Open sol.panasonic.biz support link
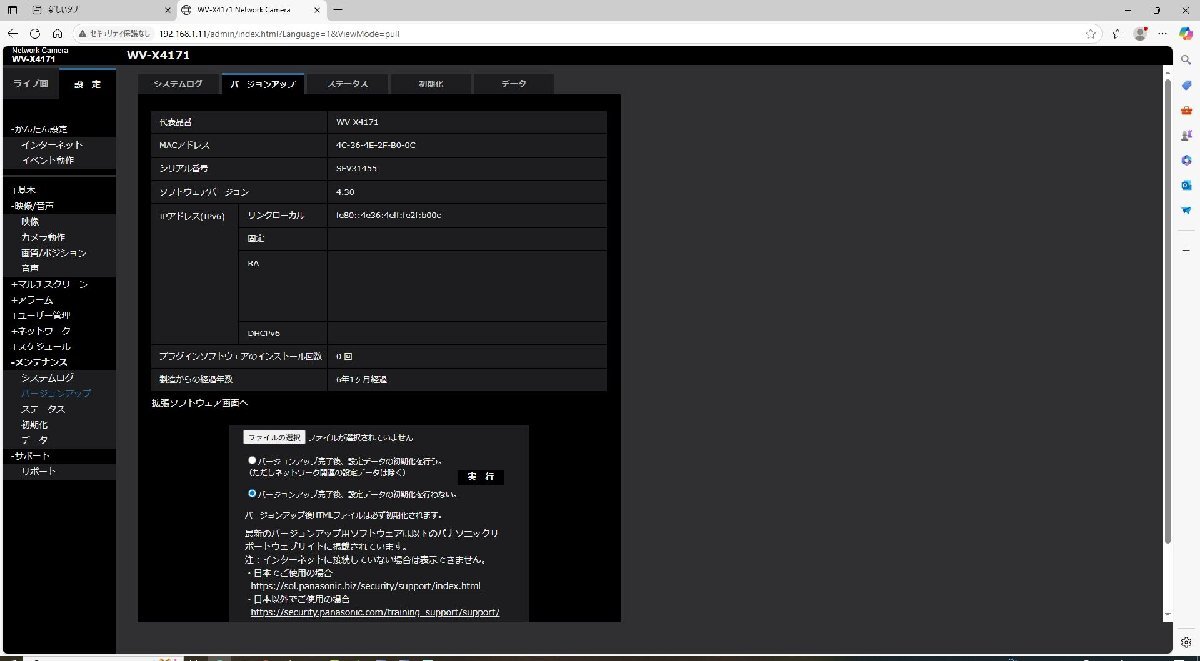Viewport: 1200px width, 661px height. click(x=365, y=585)
